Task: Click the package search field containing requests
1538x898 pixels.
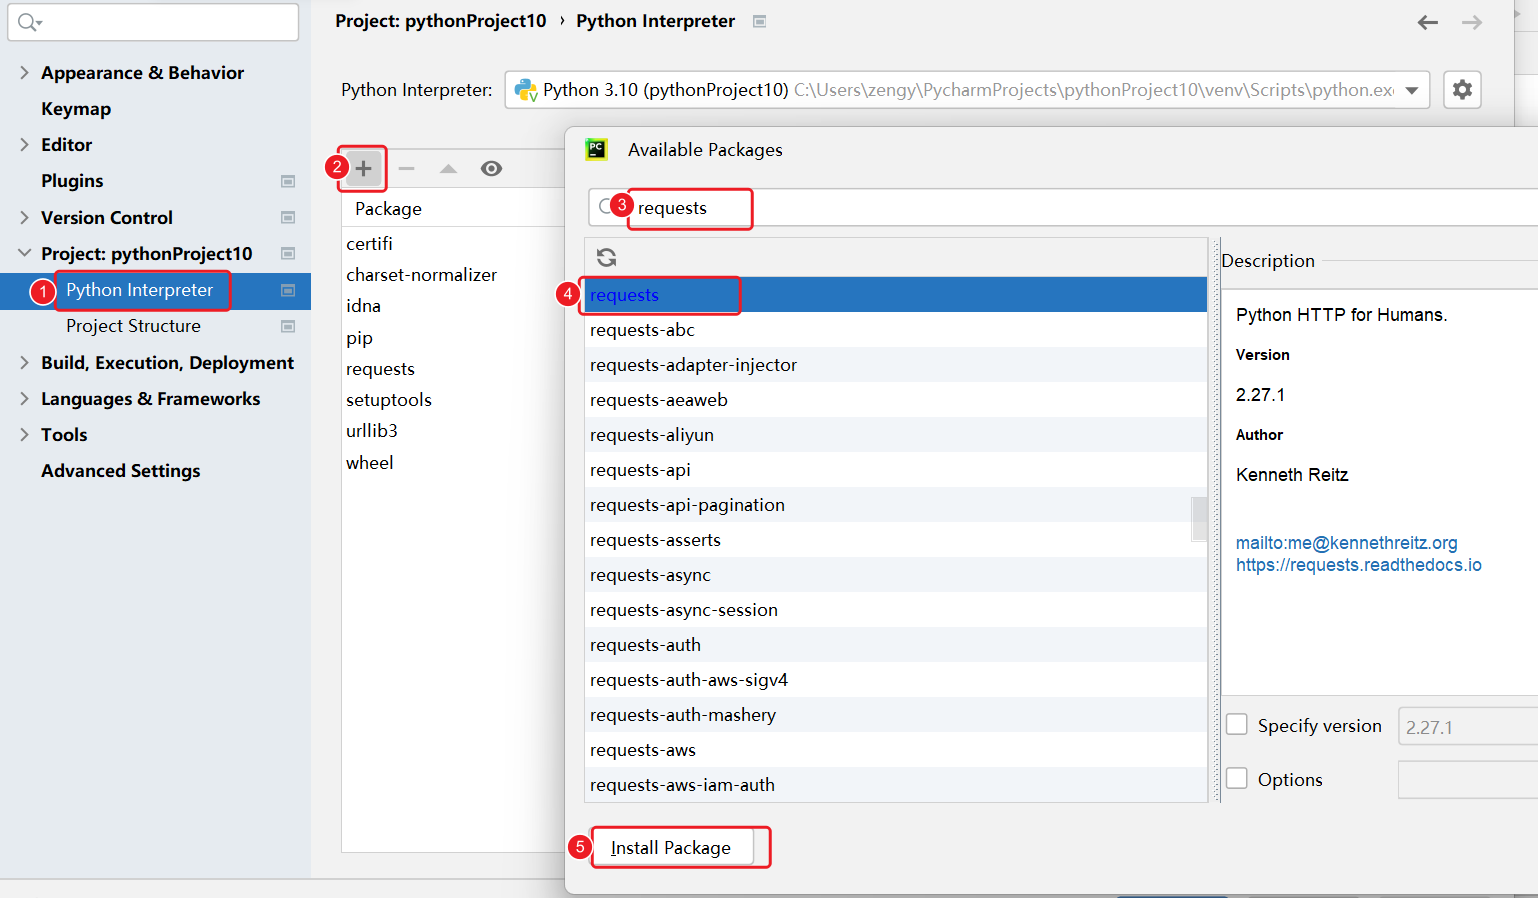Action: [x=1063, y=208]
